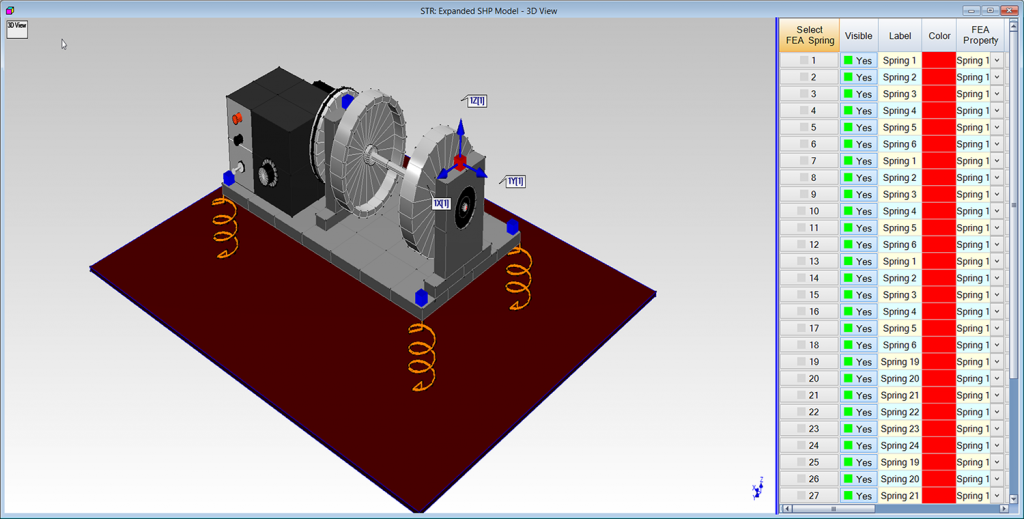
Task: Open FEA Property dropdown for row 15
Action: click(996, 295)
